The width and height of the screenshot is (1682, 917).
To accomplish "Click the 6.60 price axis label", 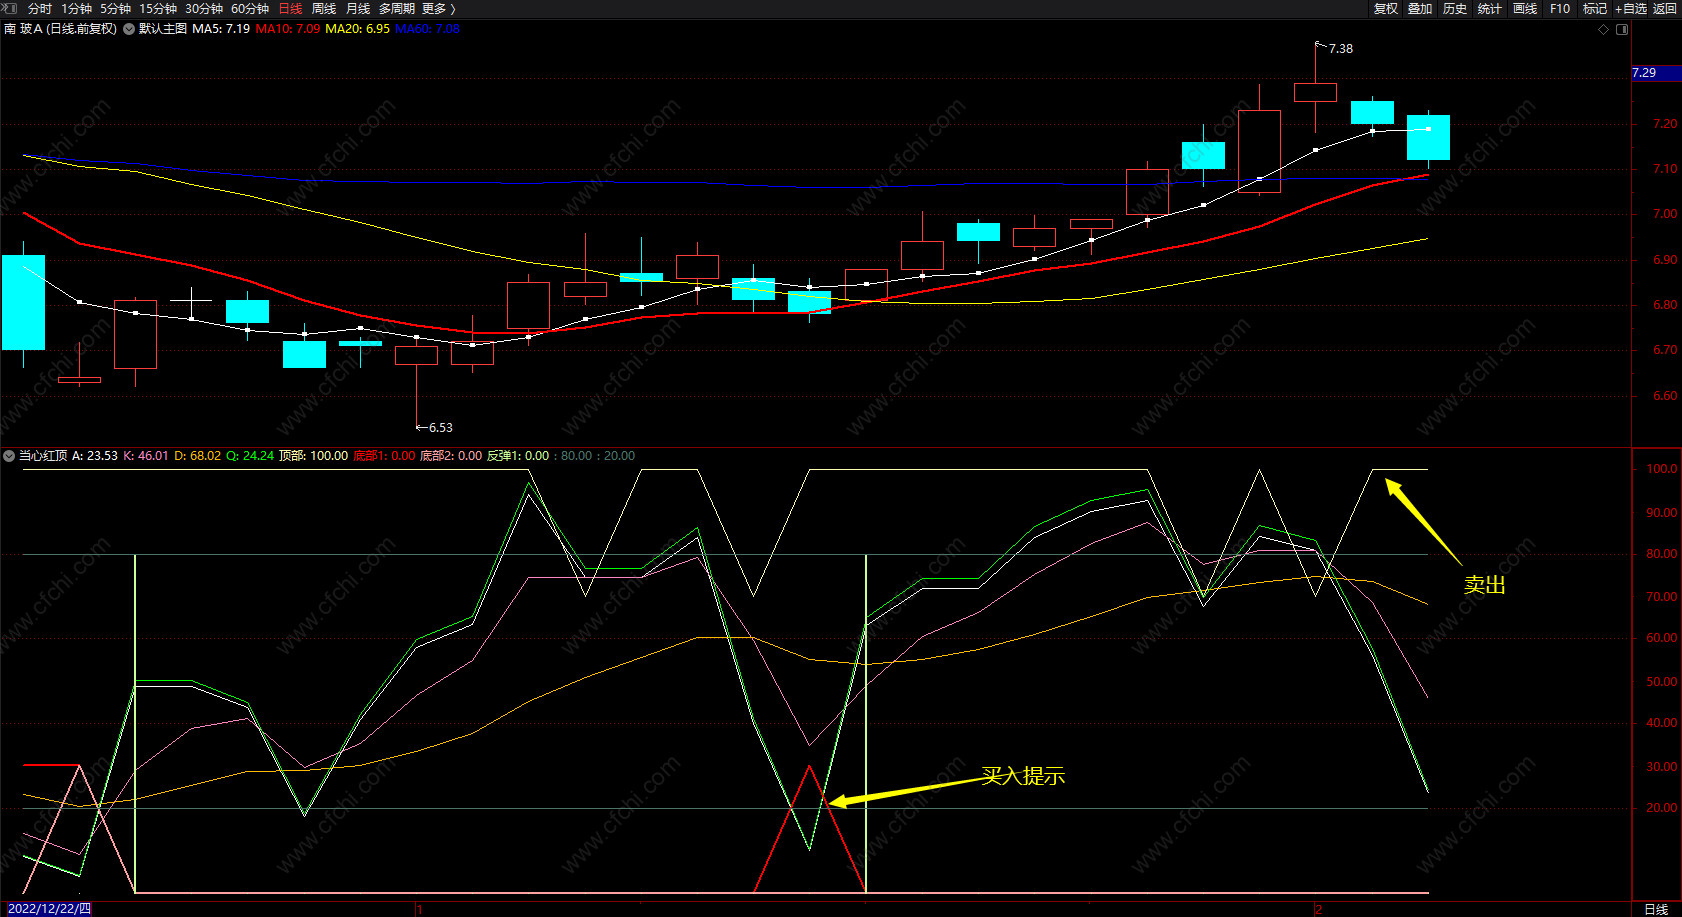I will (x=1665, y=396).
